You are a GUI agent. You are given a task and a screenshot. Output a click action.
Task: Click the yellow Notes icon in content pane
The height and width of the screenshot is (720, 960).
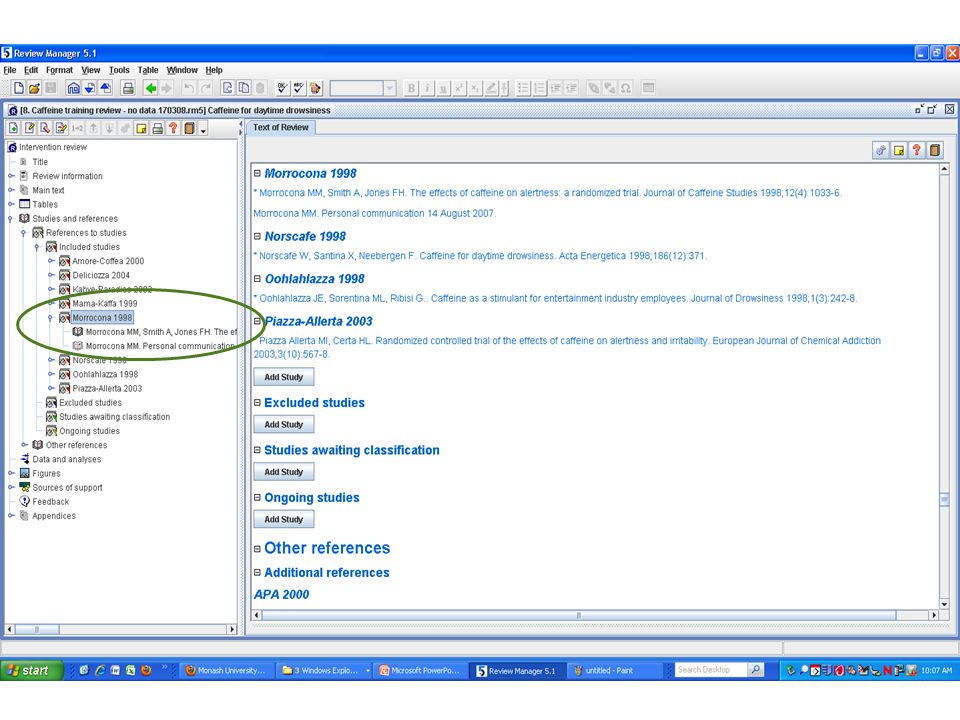pyautogui.click(x=899, y=150)
